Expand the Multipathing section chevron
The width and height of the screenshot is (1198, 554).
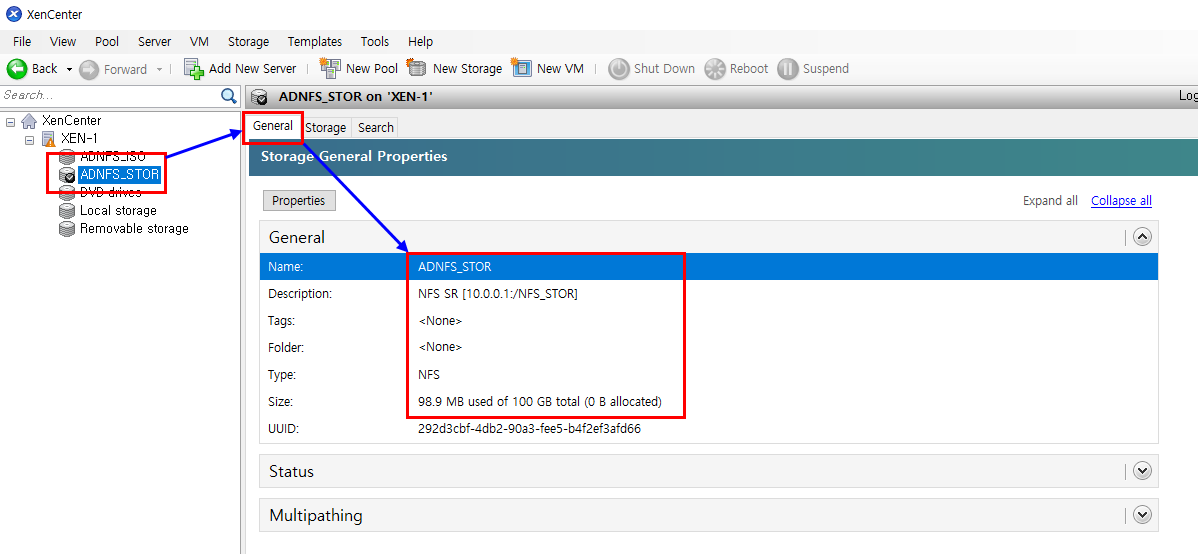coord(1142,515)
